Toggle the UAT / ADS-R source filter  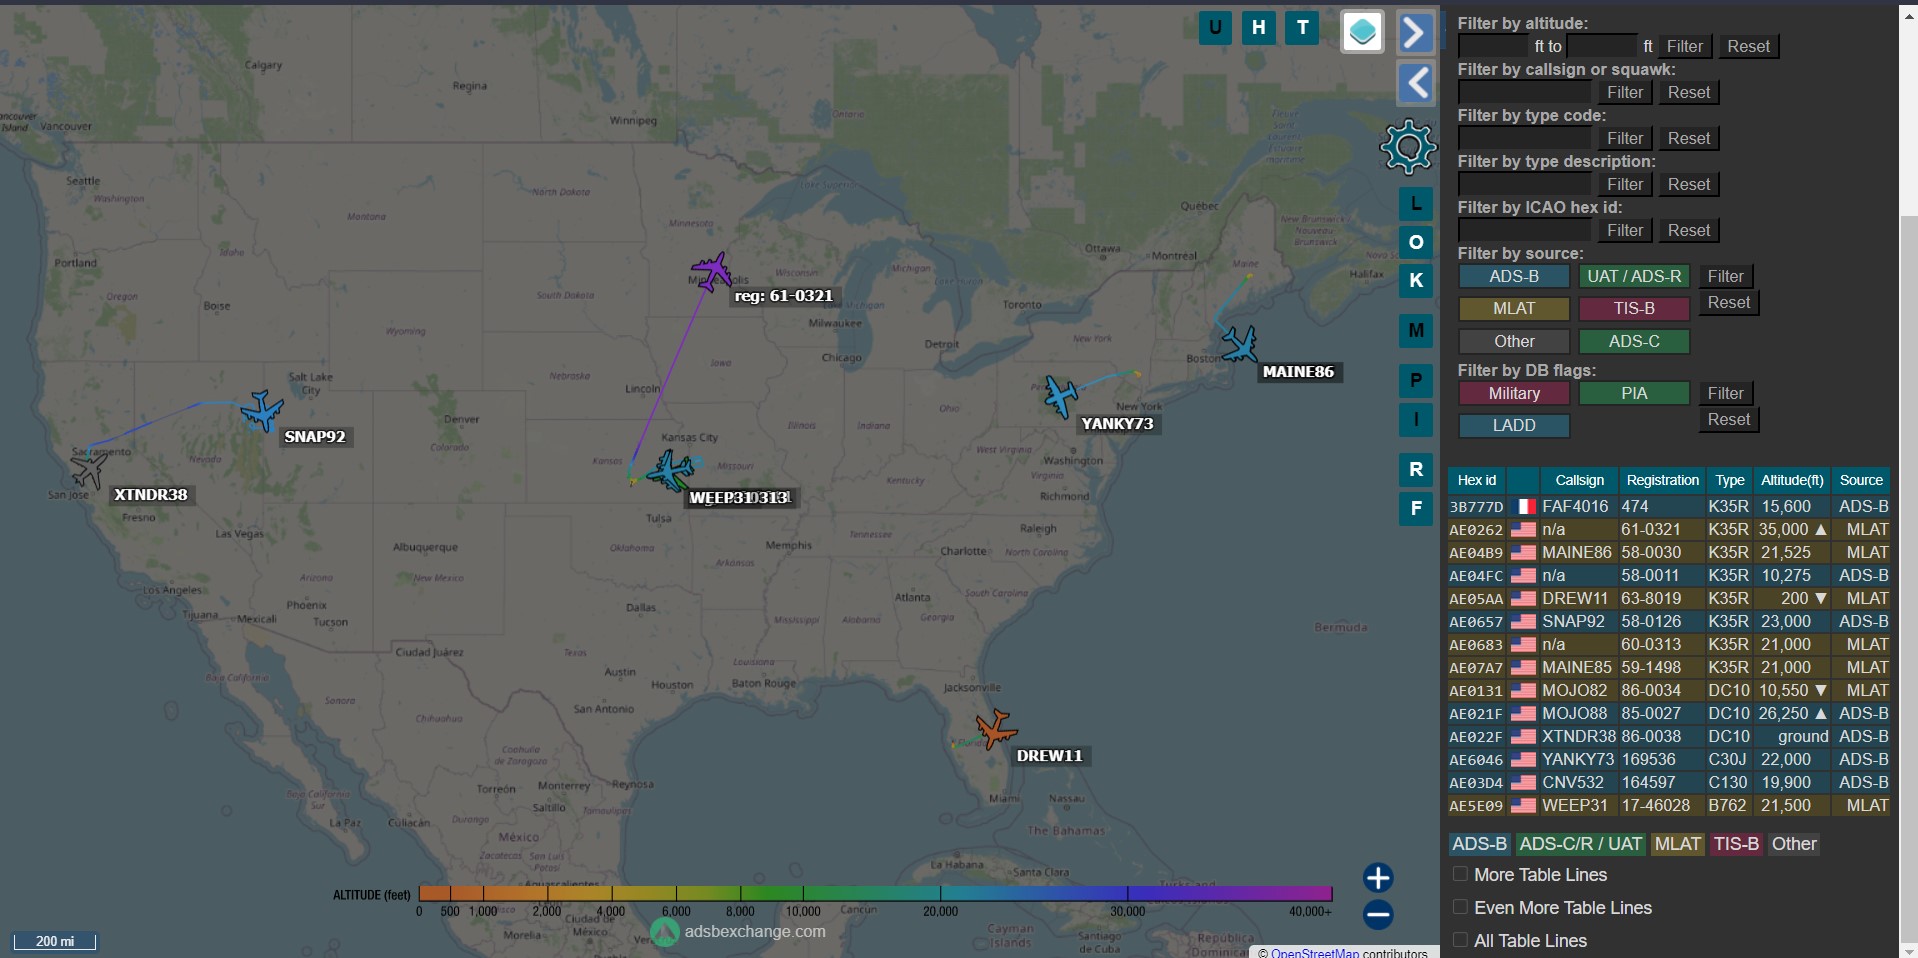1634,276
